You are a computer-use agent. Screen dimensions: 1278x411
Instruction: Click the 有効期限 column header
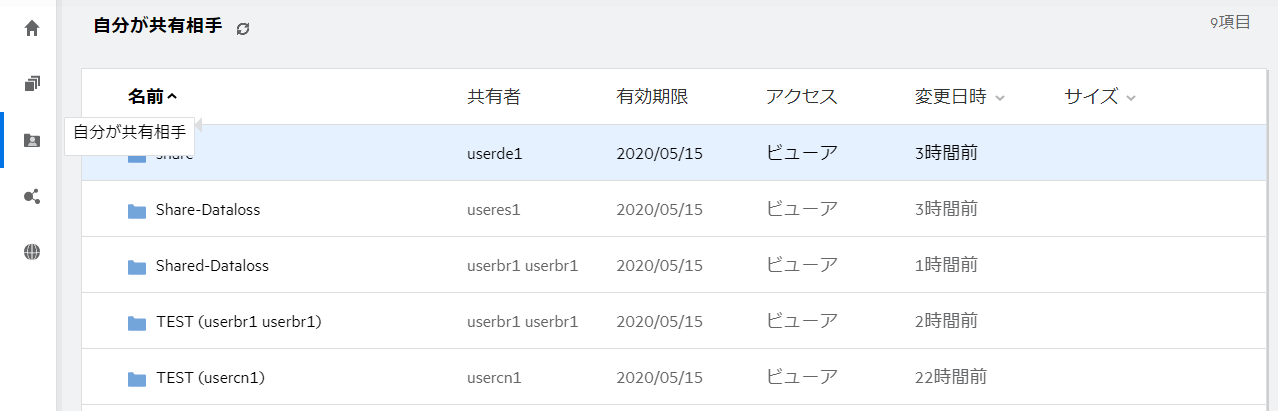(x=652, y=97)
